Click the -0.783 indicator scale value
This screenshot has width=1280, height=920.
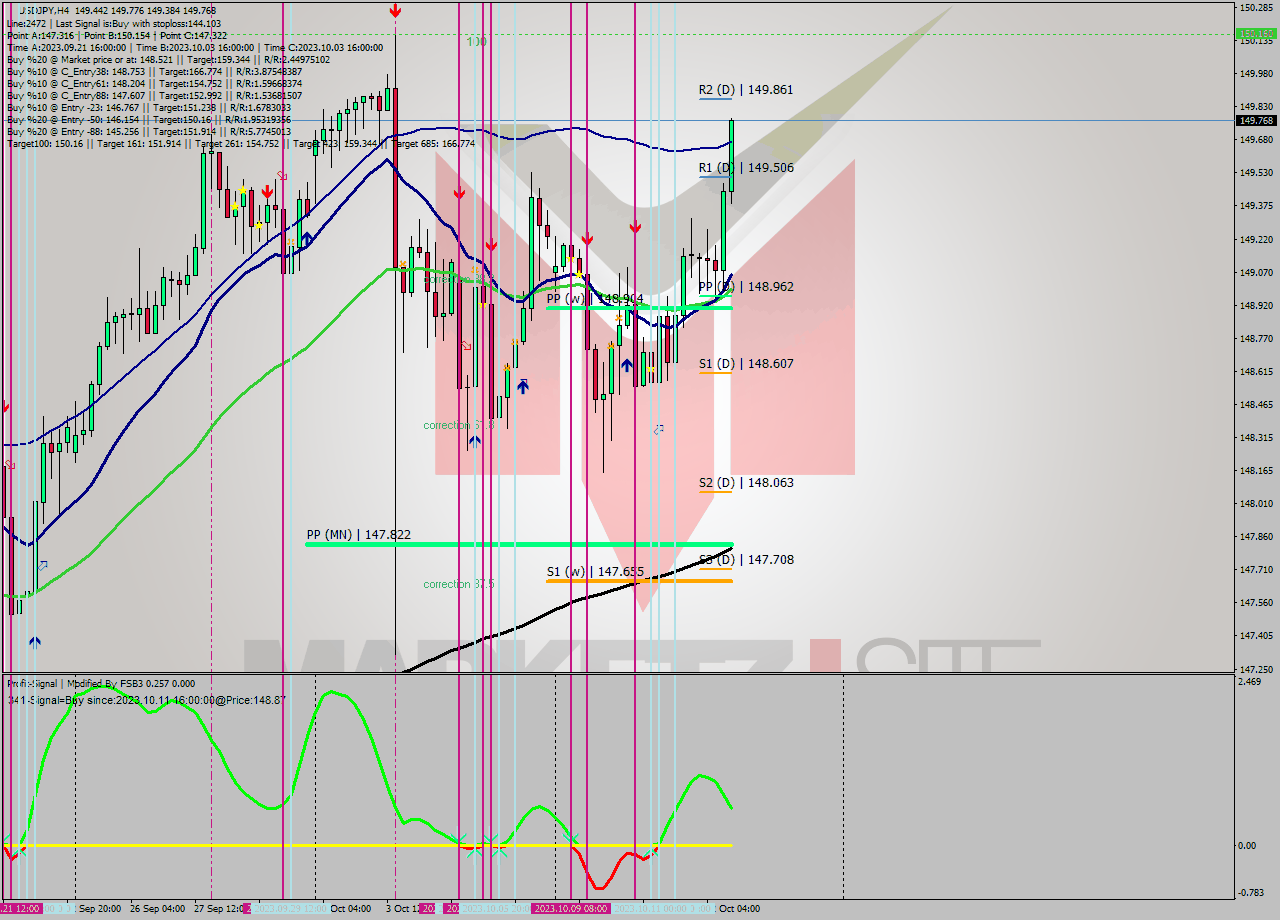click(1250, 893)
